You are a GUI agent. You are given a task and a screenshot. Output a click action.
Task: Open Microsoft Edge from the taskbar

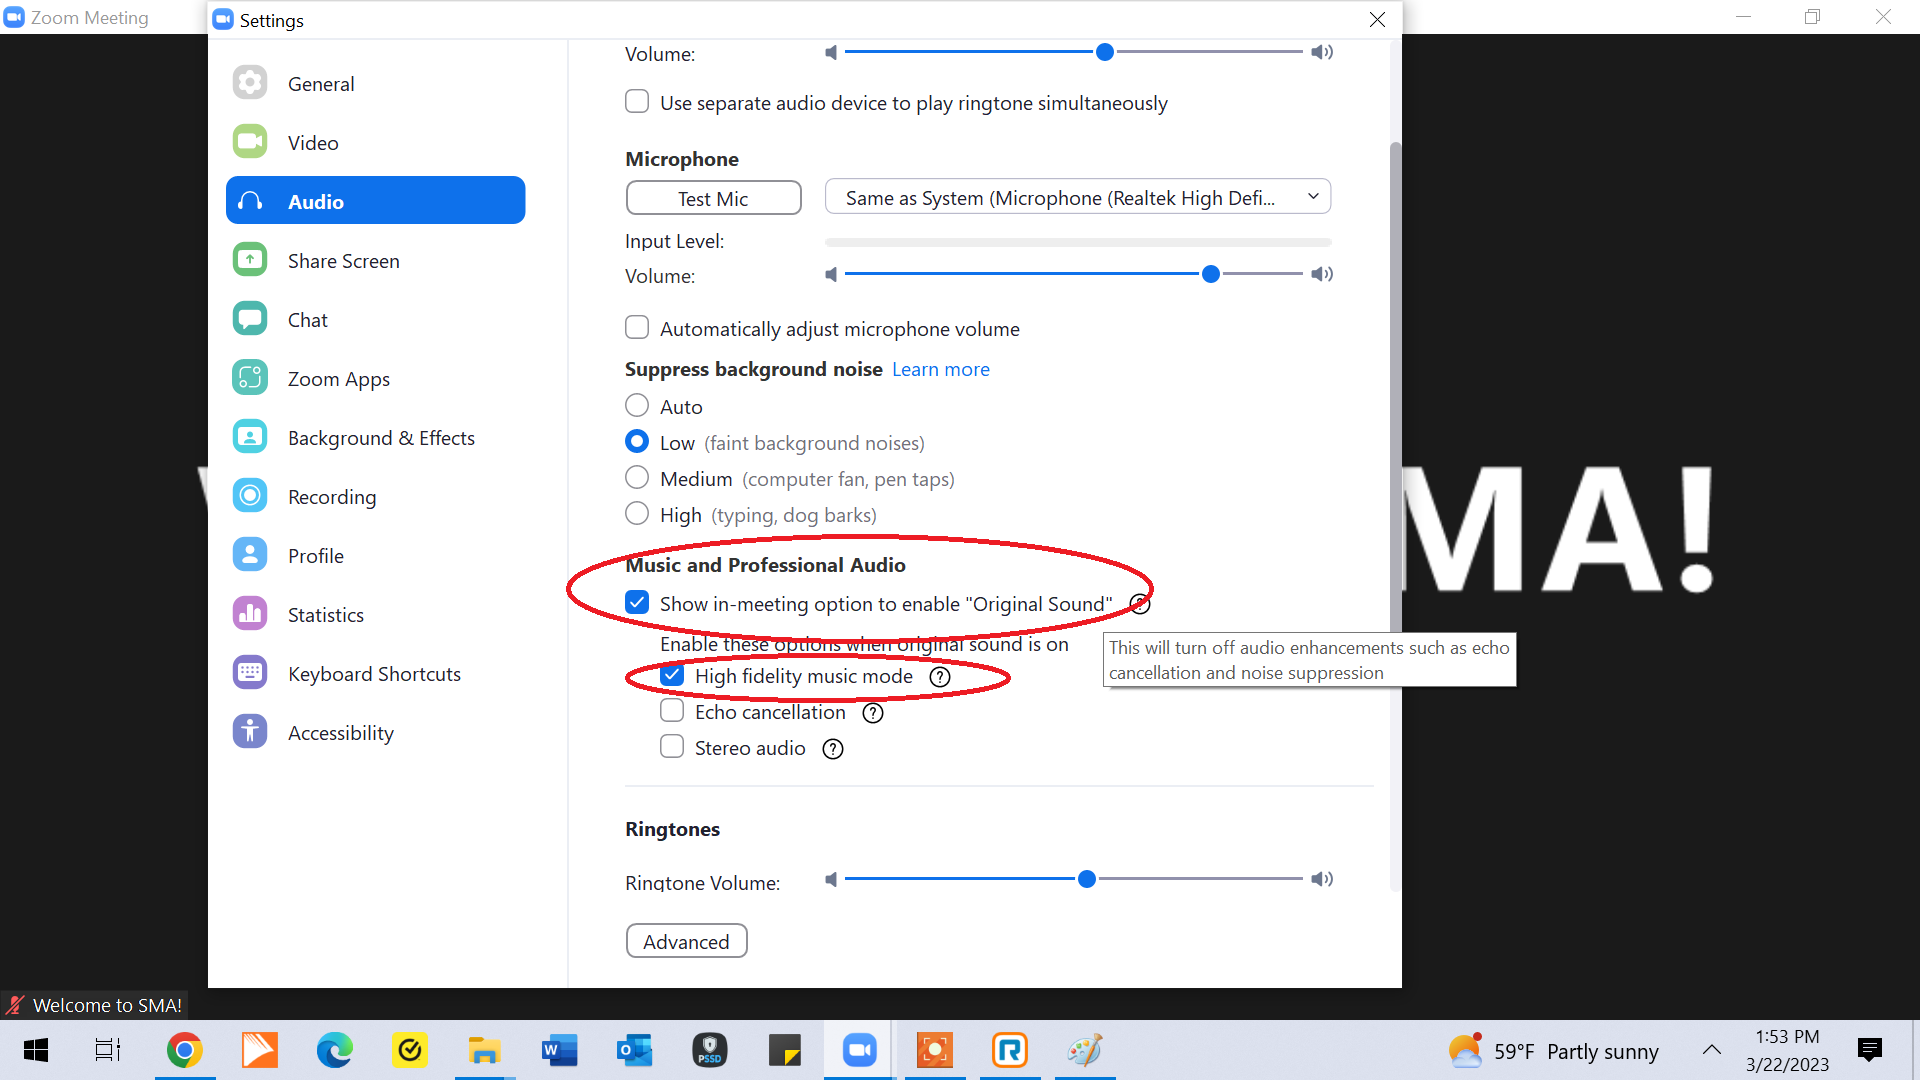point(335,1050)
